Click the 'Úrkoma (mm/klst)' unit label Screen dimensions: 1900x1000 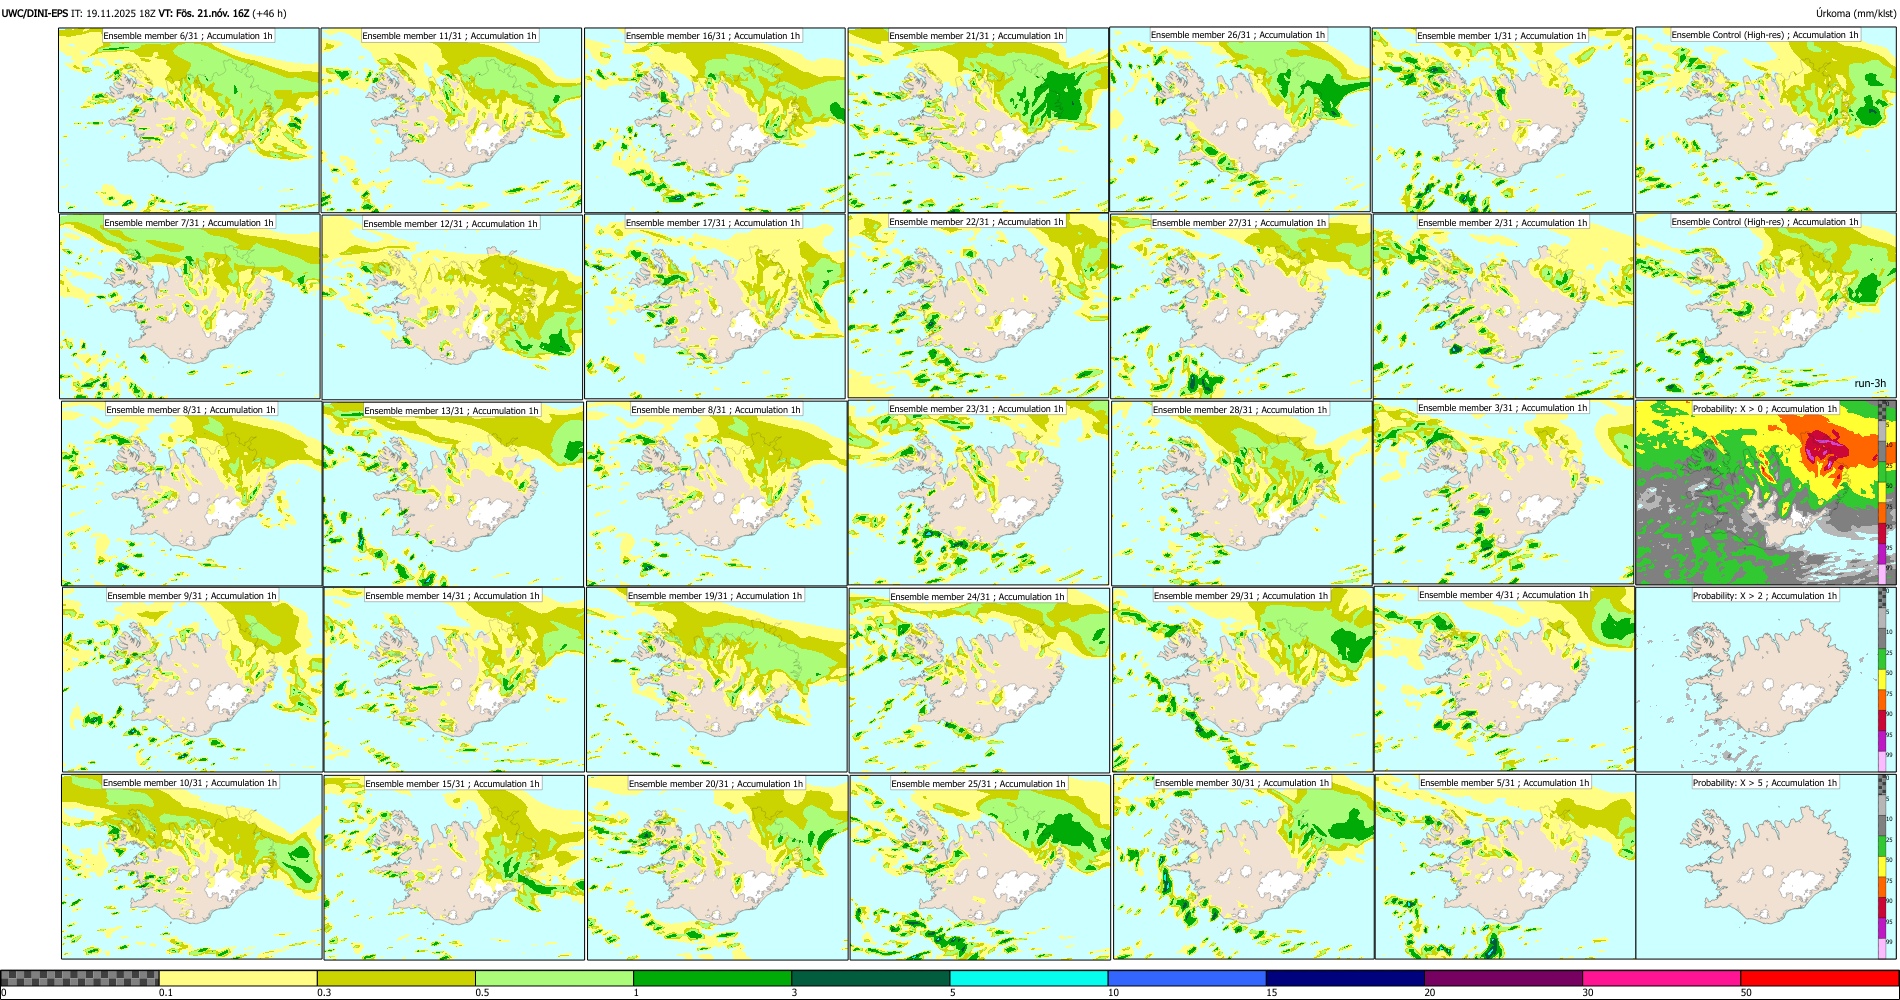pos(1856,13)
